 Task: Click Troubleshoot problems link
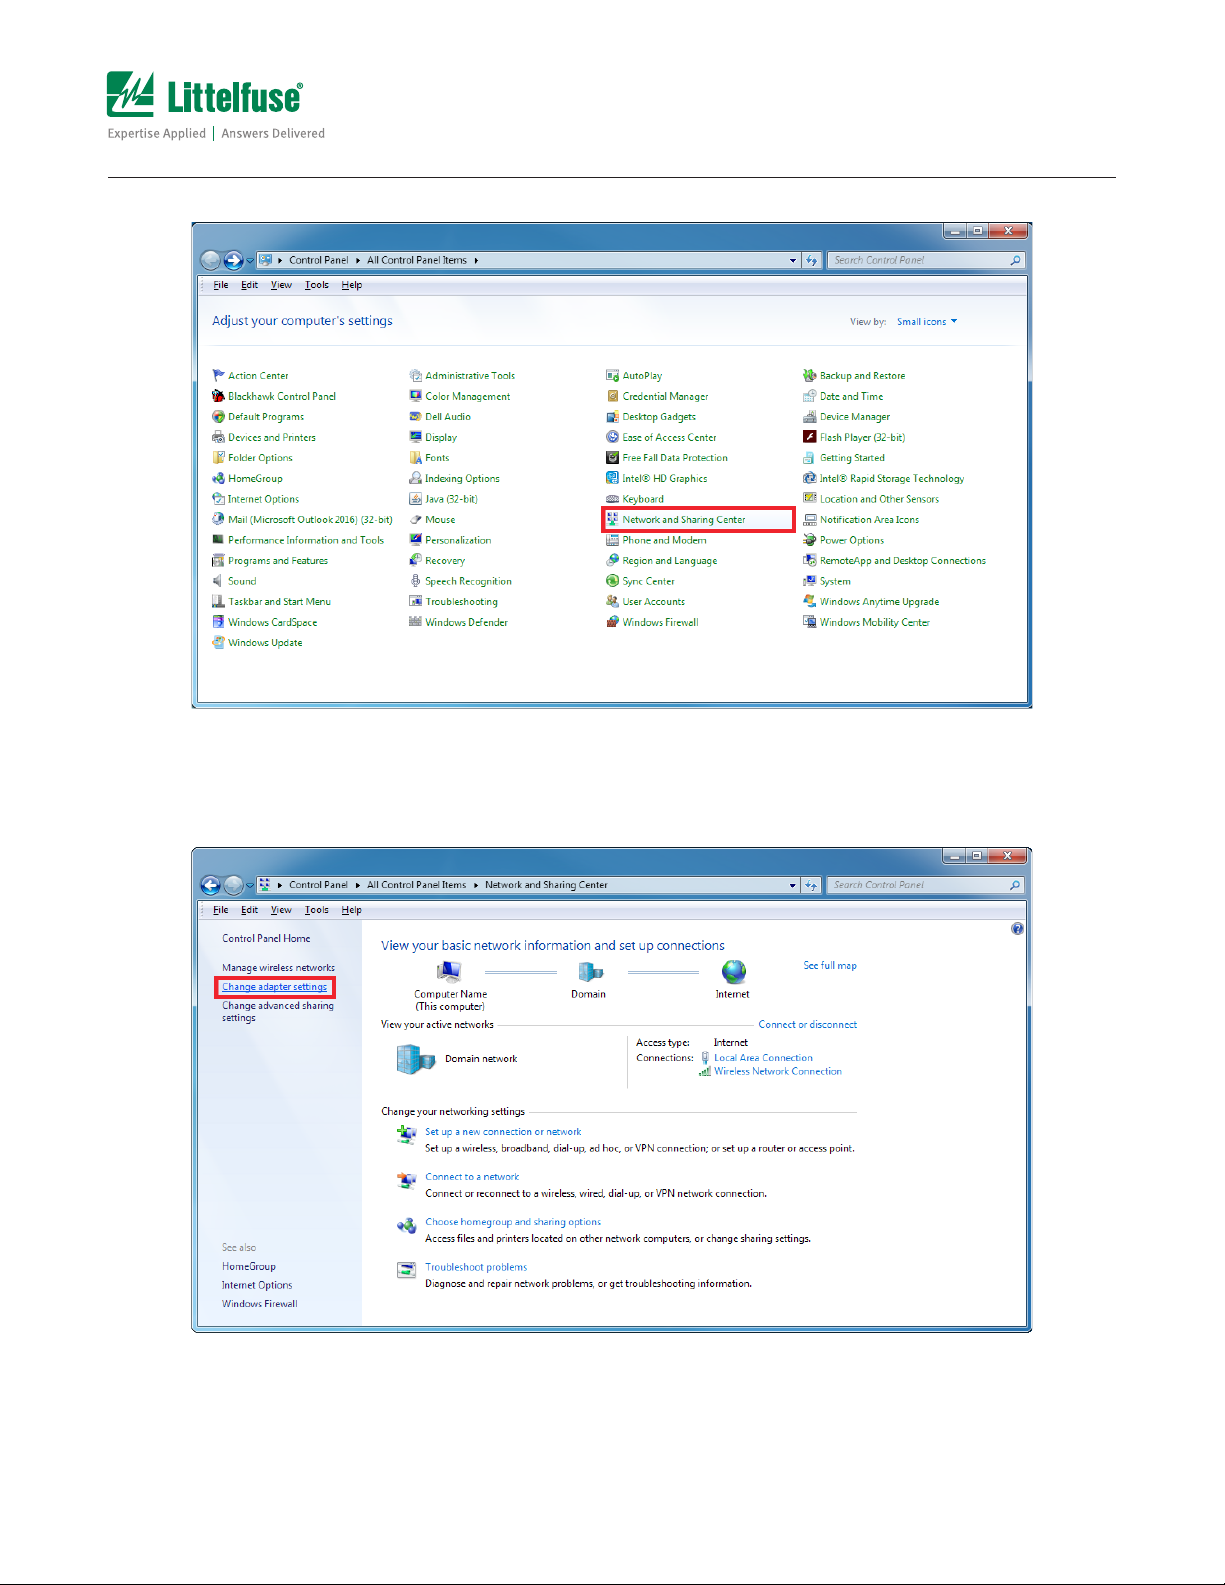[476, 1267]
